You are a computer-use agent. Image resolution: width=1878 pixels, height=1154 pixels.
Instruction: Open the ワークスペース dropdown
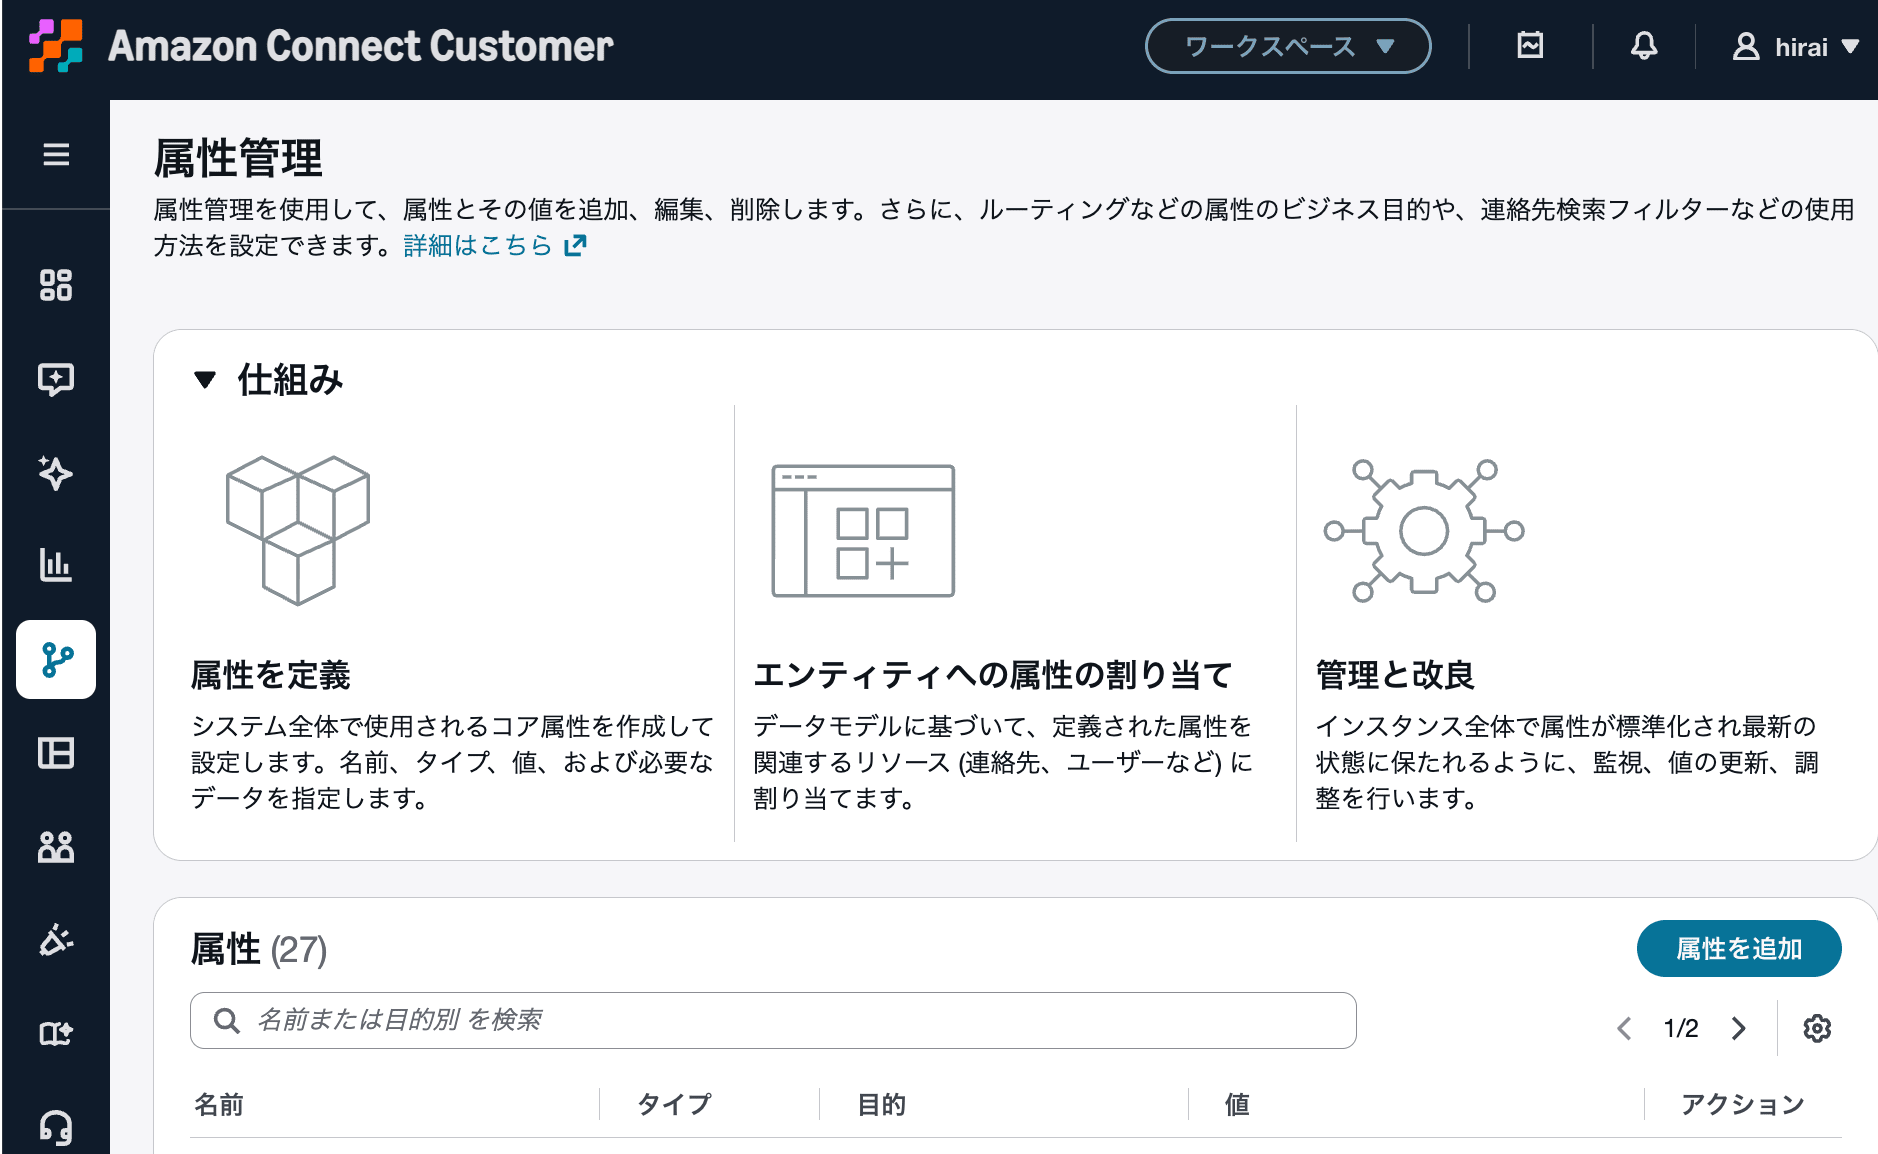coord(1288,46)
